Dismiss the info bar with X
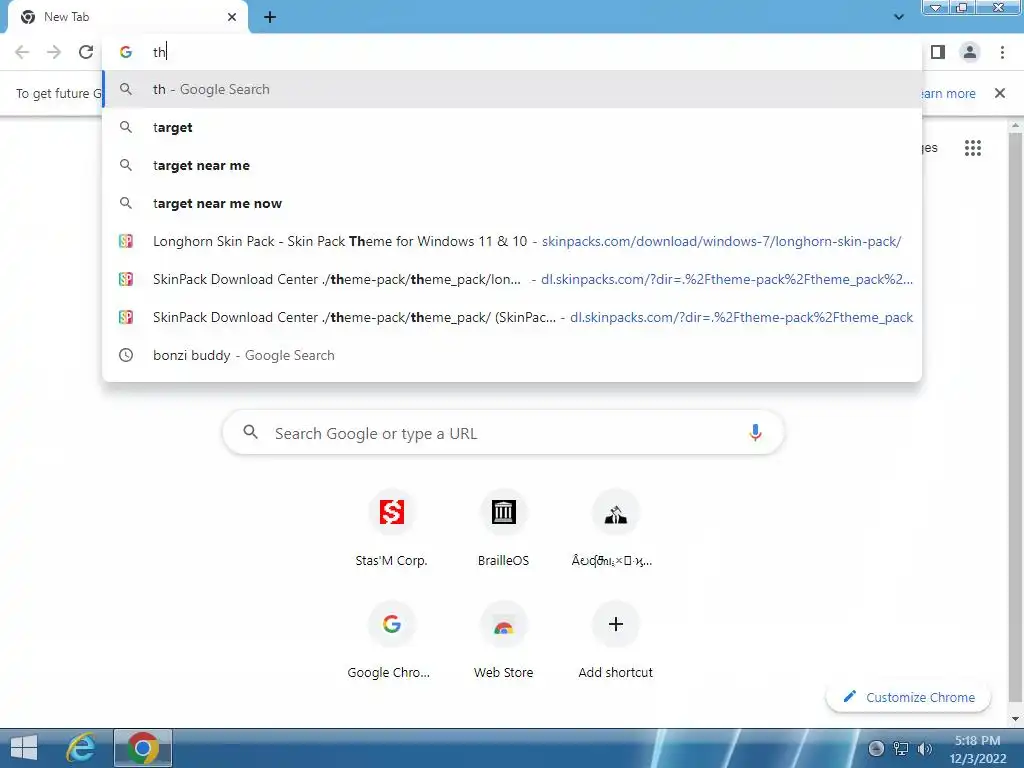Viewport: 1024px width, 768px height. click(1000, 93)
